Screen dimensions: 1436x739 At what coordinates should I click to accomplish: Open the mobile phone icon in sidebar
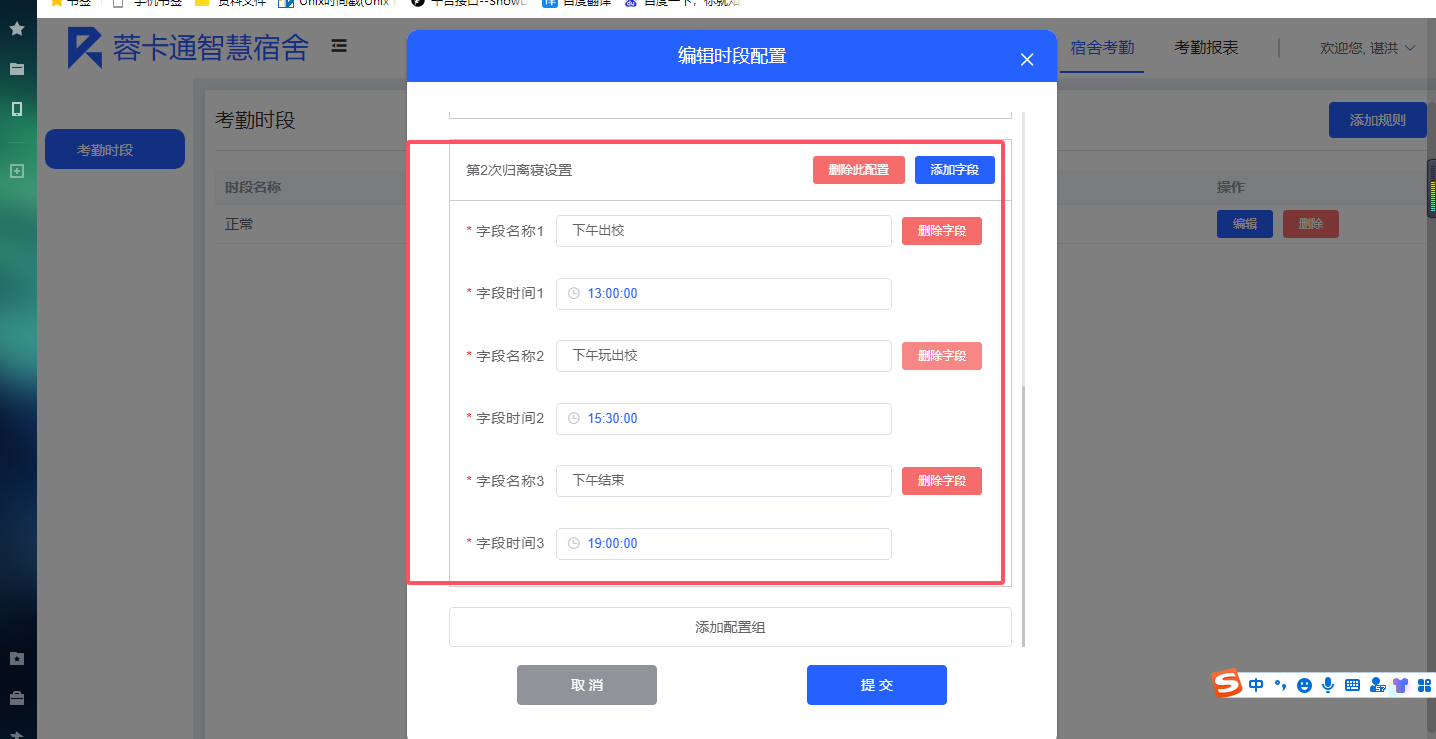(17, 109)
